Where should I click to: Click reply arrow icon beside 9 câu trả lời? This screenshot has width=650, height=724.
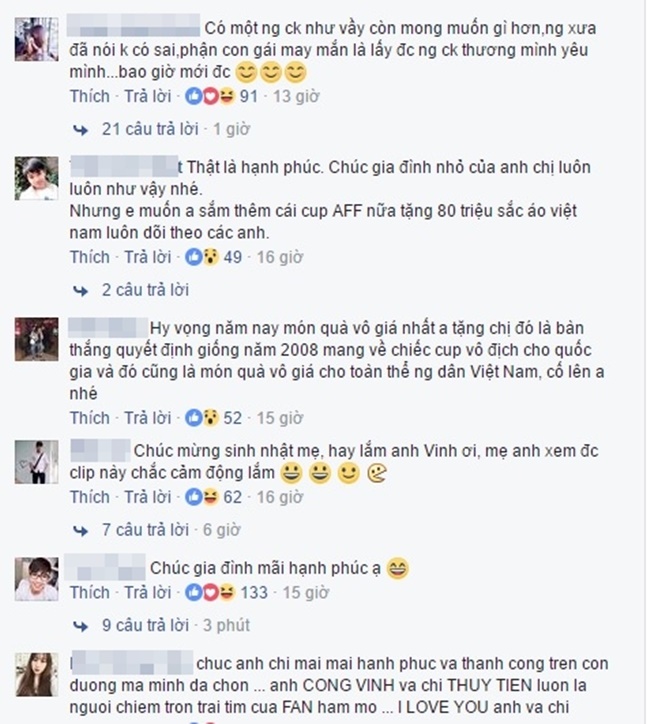[x=81, y=627]
